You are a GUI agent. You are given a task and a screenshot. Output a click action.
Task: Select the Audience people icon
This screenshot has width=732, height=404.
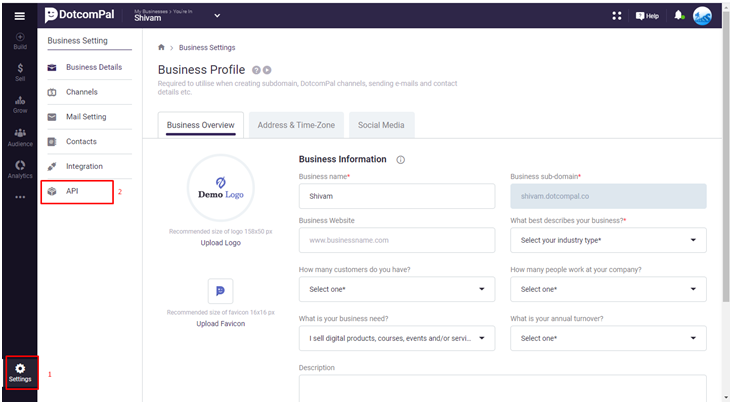tap(20, 133)
